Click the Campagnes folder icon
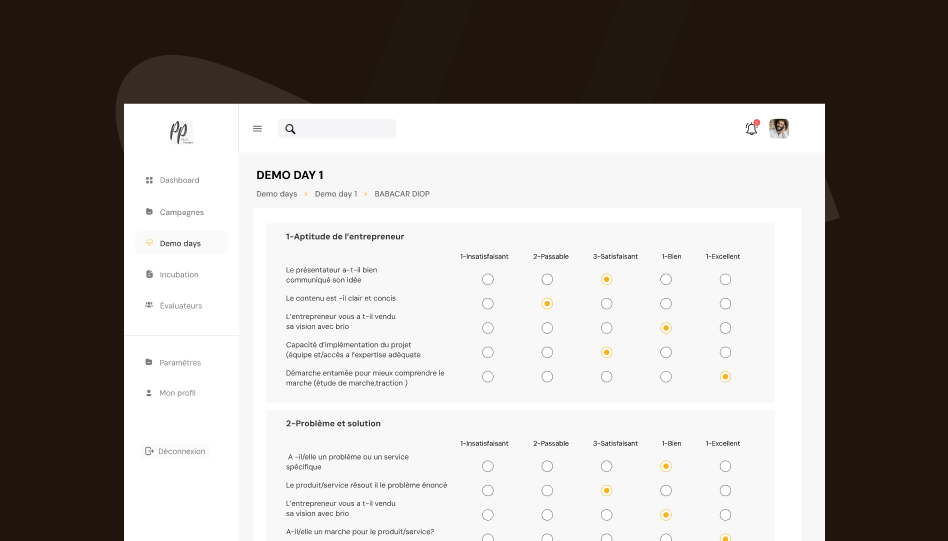Image resolution: width=948 pixels, height=541 pixels. (x=149, y=212)
